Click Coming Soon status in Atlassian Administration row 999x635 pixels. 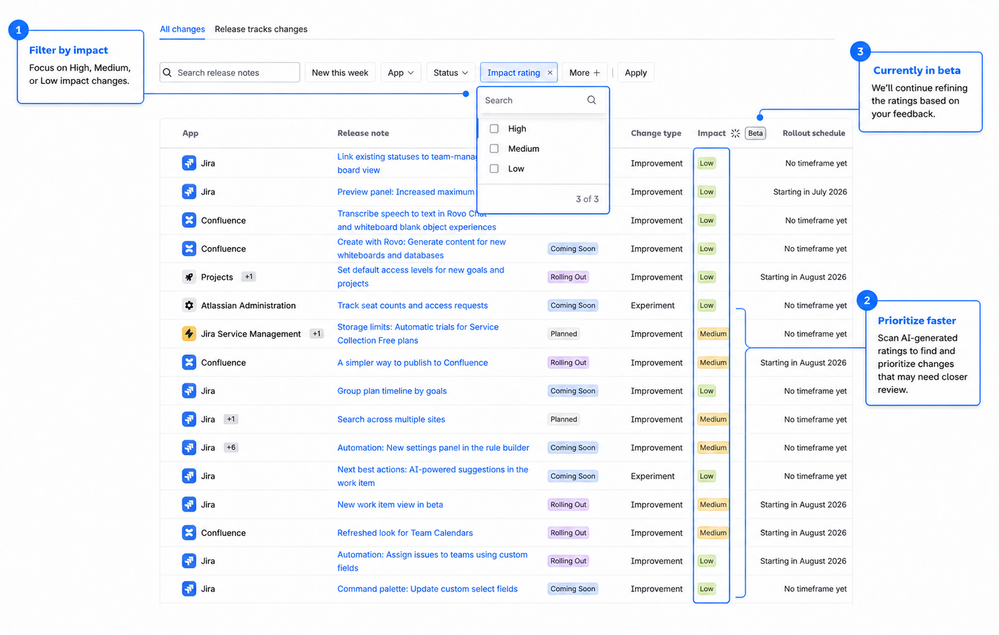click(573, 305)
